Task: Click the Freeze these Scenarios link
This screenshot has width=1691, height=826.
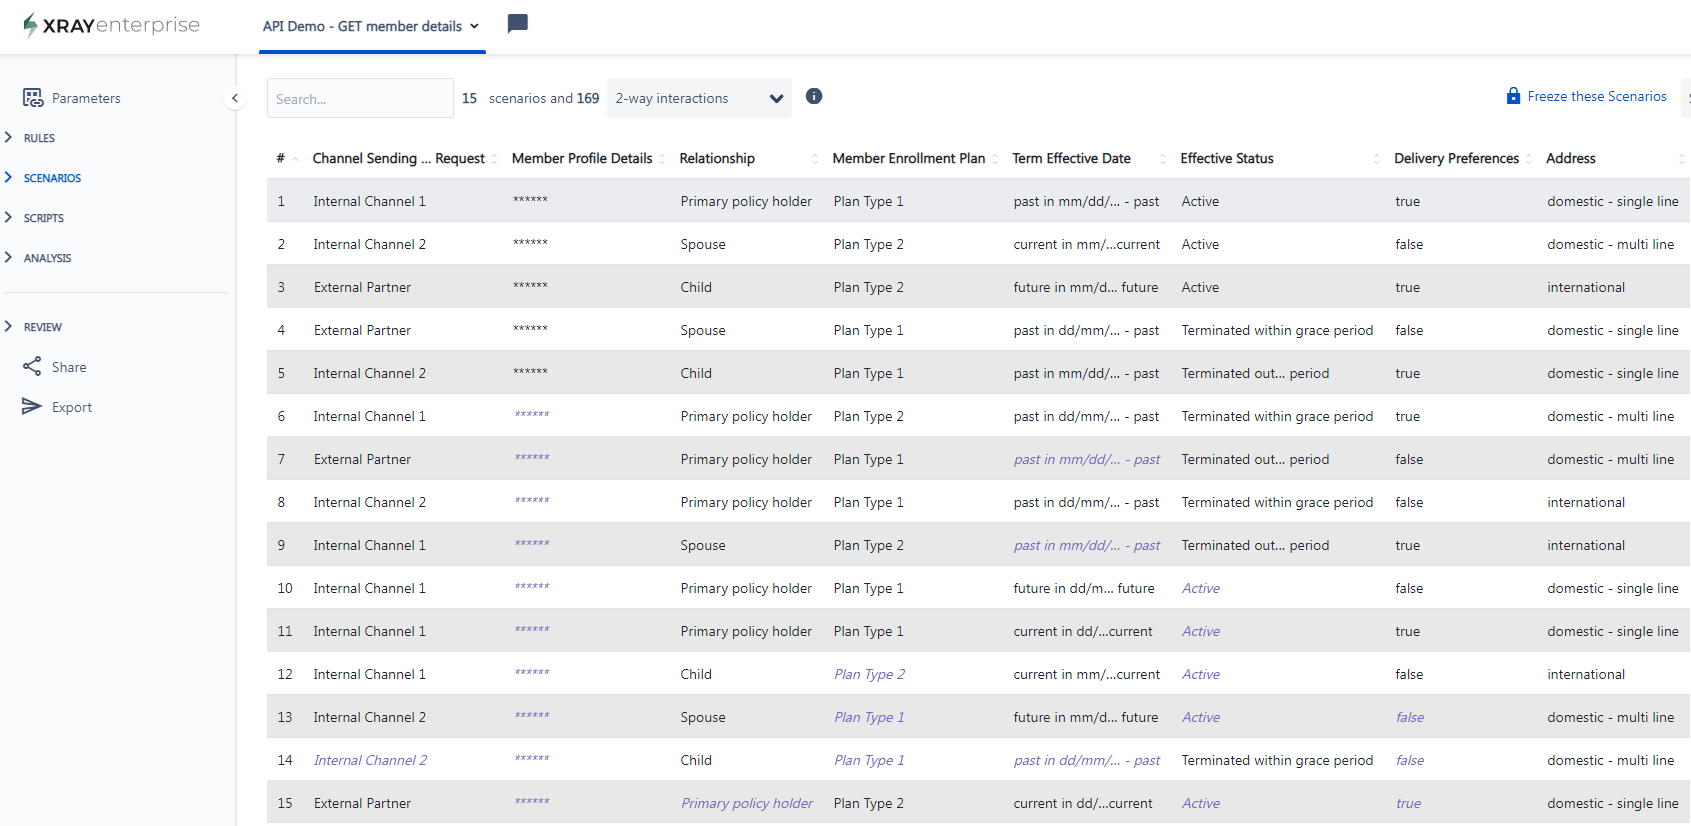Action: point(1597,96)
